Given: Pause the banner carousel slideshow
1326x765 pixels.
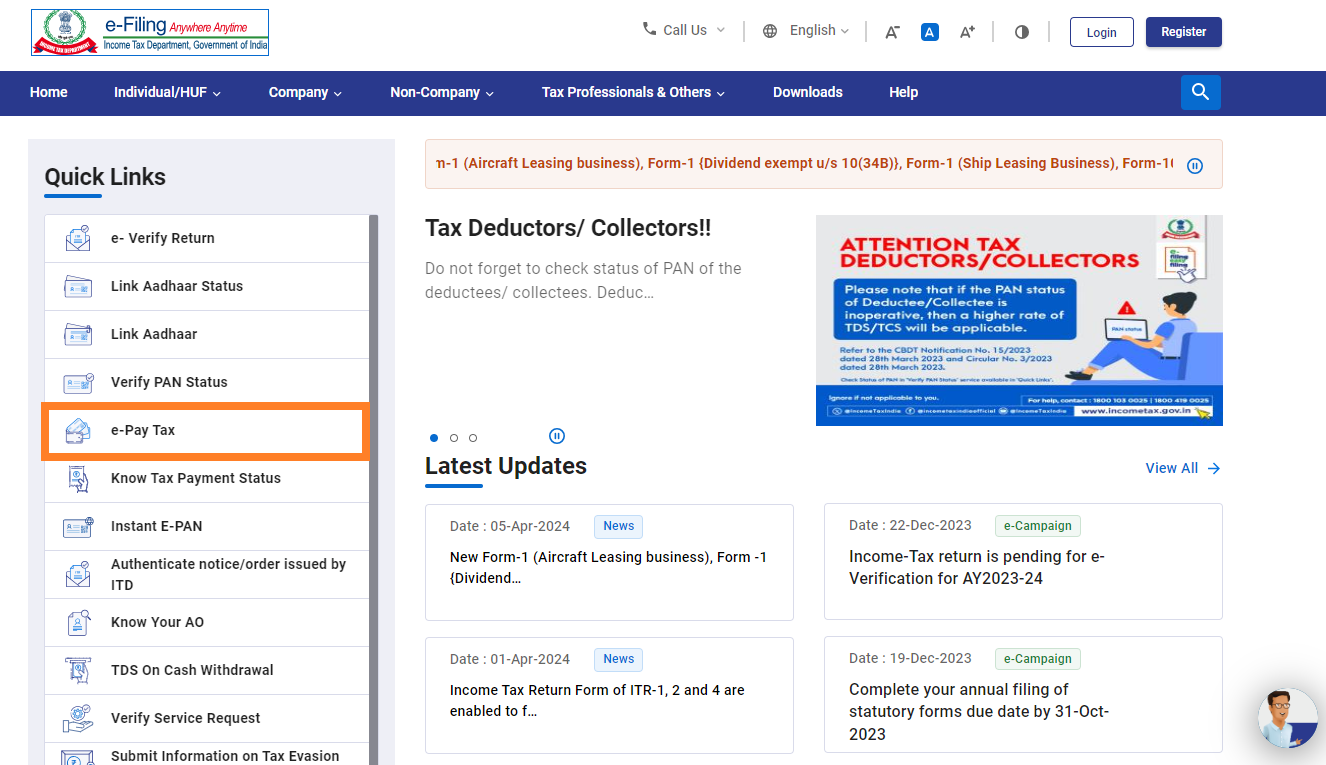Looking at the screenshot, I should pyautogui.click(x=557, y=436).
